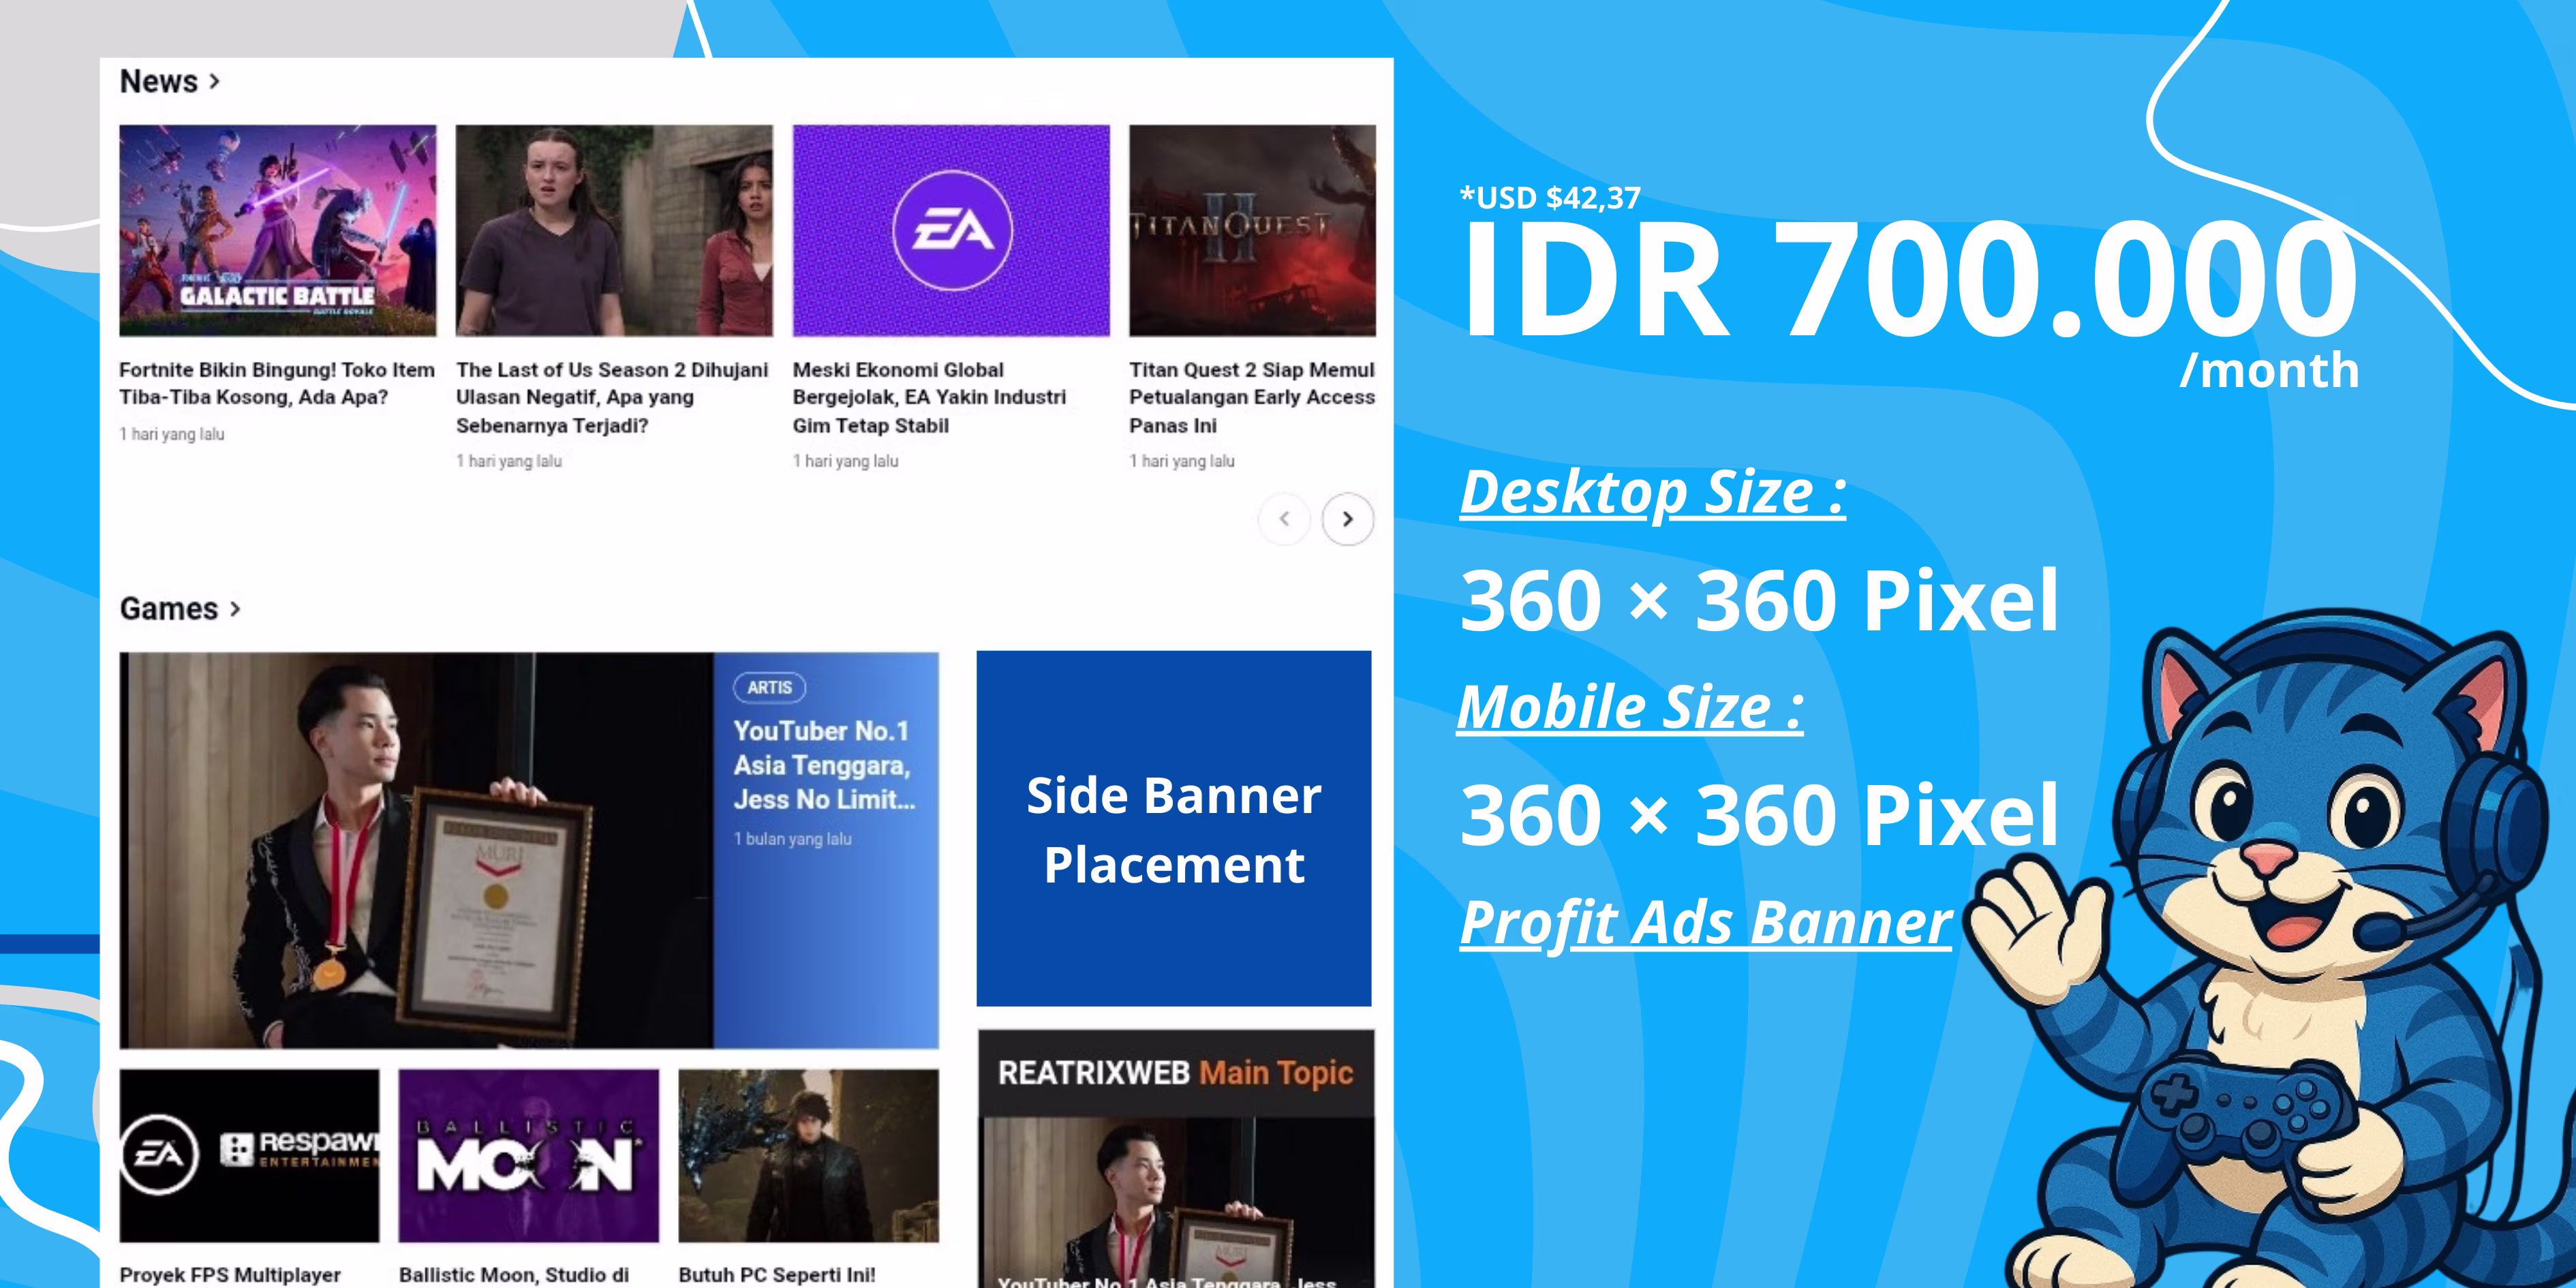Image resolution: width=2576 pixels, height=1288 pixels.
Task: Open the featured MURI certificate photo
Action: click(x=416, y=850)
